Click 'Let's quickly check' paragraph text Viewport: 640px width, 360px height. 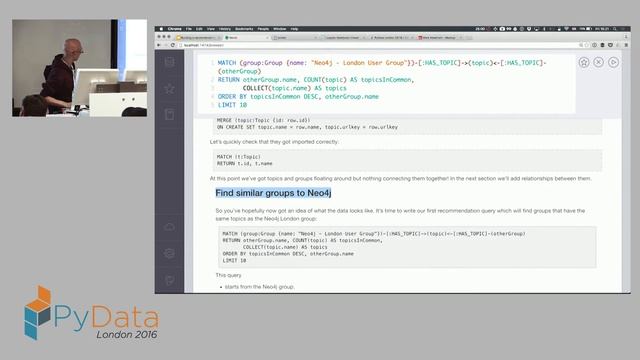(x=274, y=142)
